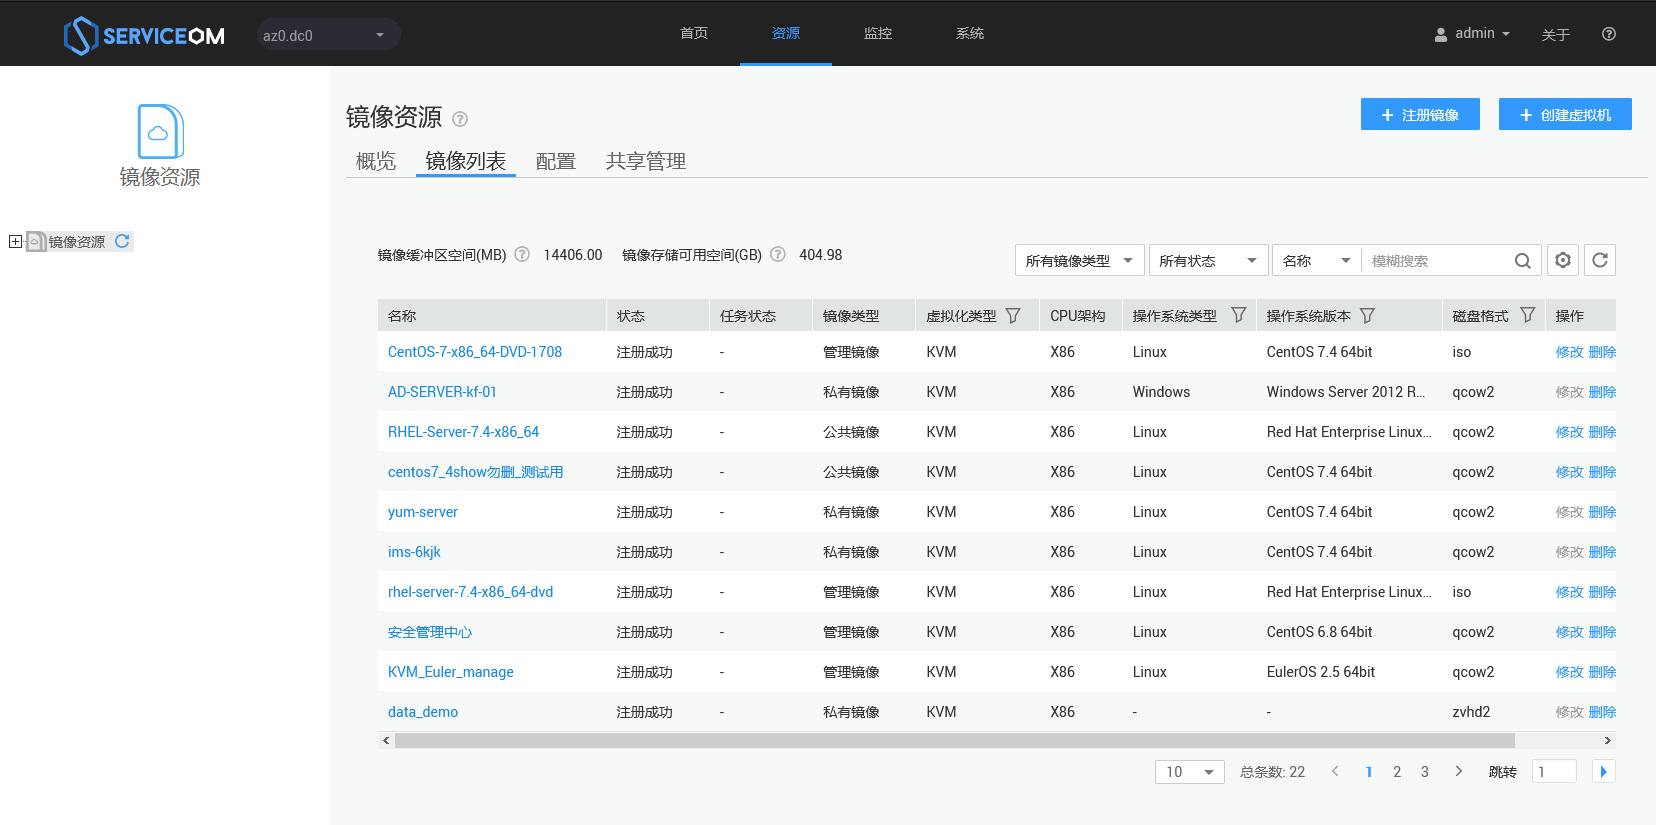This screenshot has width=1656, height=825.
Task: Click the 跳转 page number input
Action: pyautogui.click(x=1554, y=772)
